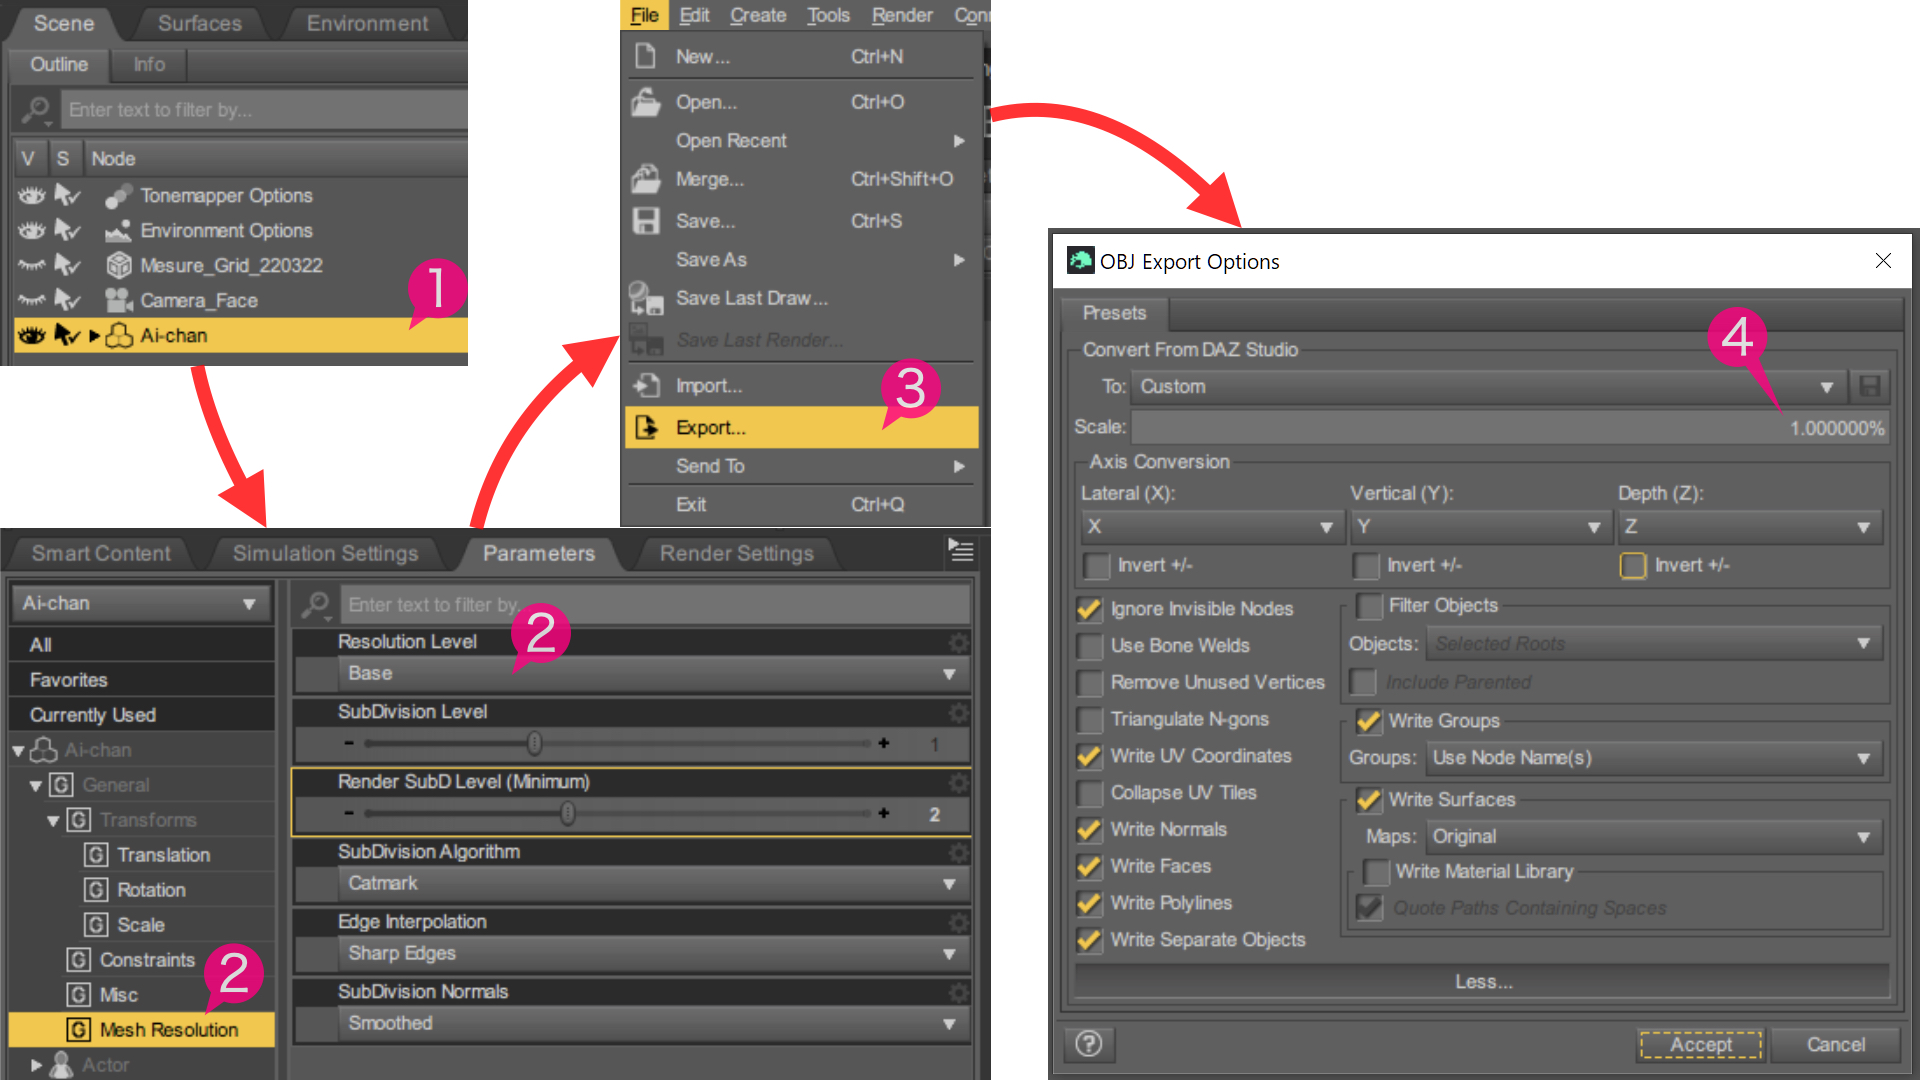The width and height of the screenshot is (1920, 1080).
Task: Open the Edit menu
Action: (694, 15)
